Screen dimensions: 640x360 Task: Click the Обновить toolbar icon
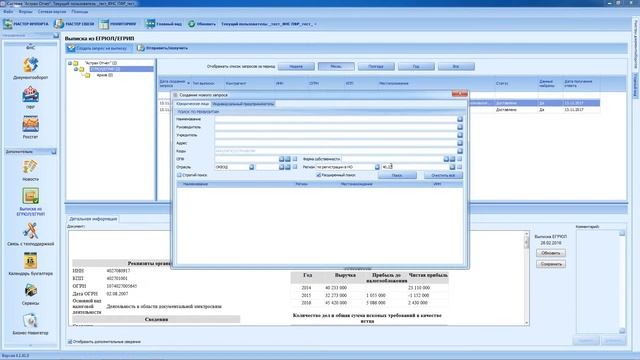click(202, 24)
